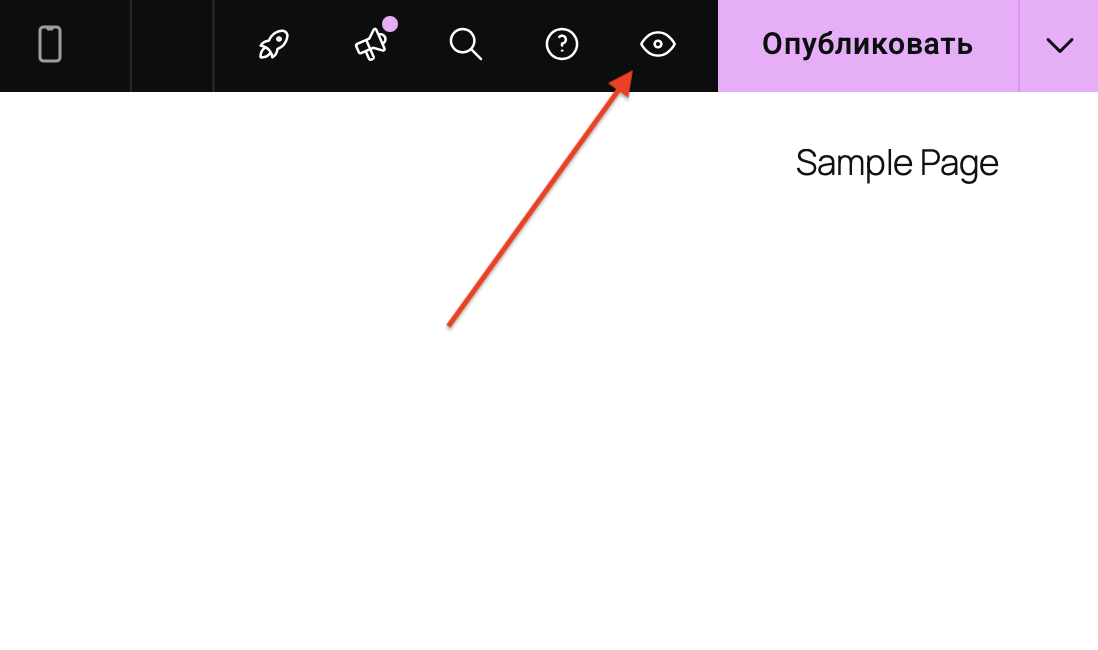Publish the page with the pink button
Screen dimensions: 1098x650
pyautogui.click(x=868, y=46)
